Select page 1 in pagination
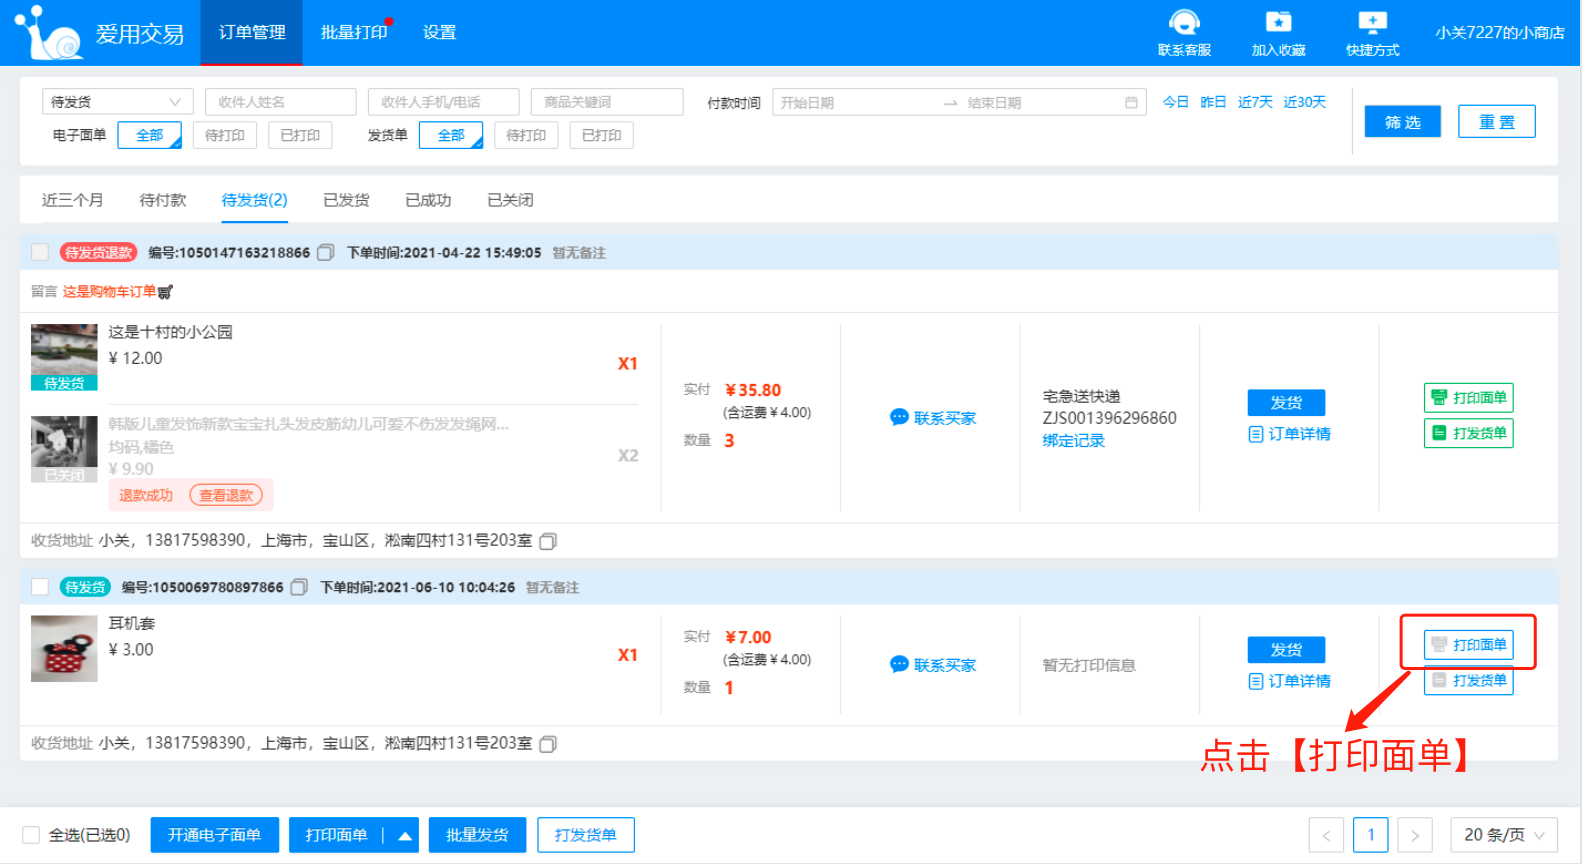Viewport: 1582px width, 864px height. point(1370,835)
